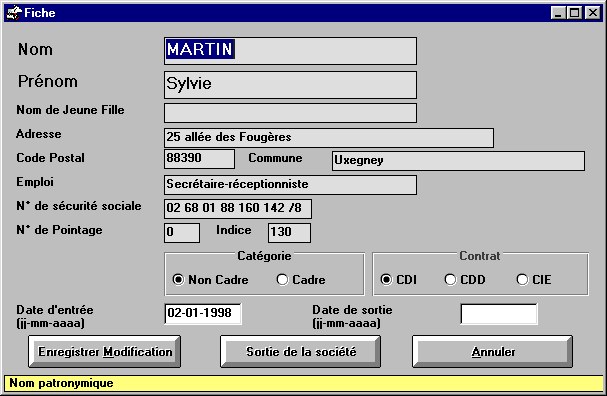This screenshot has width=607, height=396.
Task: Click the empty Date de sortie field
Action: pyautogui.click(x=499, y=314)
